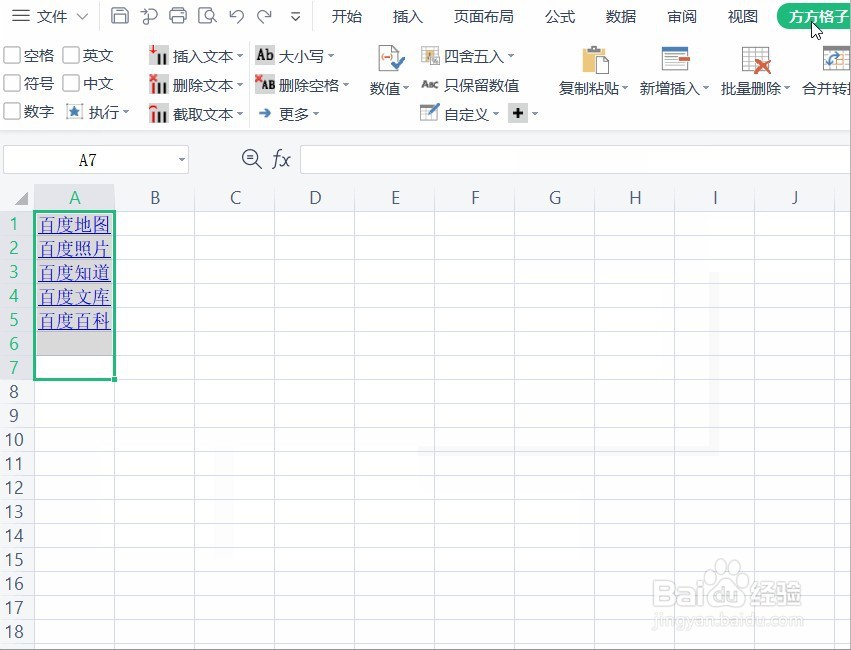
Task: Open the quick access toolbar customize dropdown
Action: pyautogui.click(x=295, y=16)
